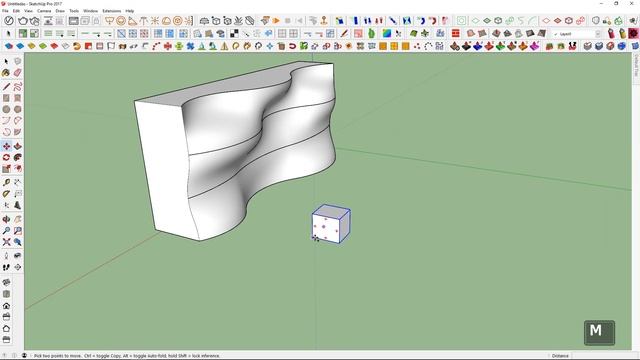
Task: Choose the Dimension tool
Action: tap(18, 182)
